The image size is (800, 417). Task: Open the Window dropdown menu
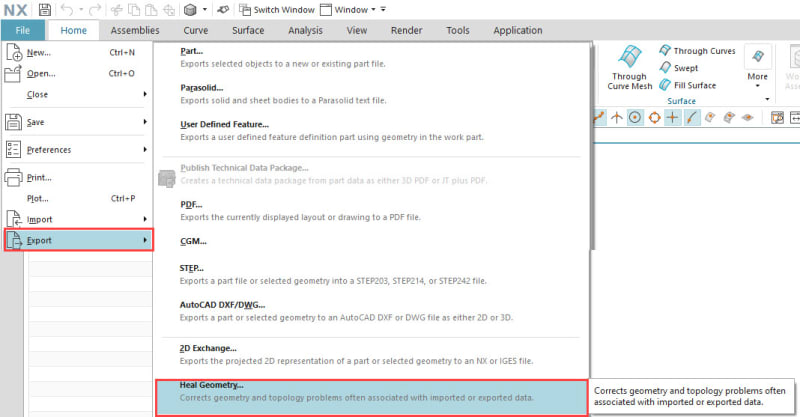[x=348, y=9]
